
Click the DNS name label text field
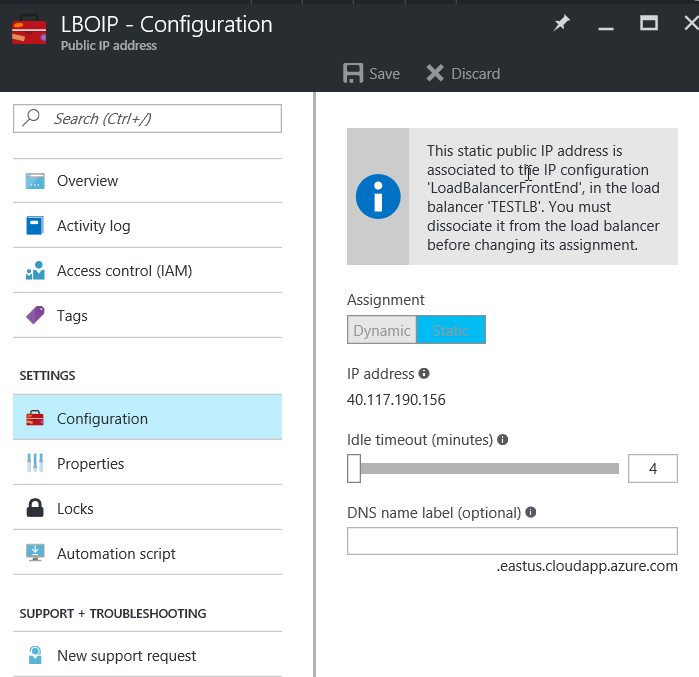pyautogui.click(x=512, y=541)
